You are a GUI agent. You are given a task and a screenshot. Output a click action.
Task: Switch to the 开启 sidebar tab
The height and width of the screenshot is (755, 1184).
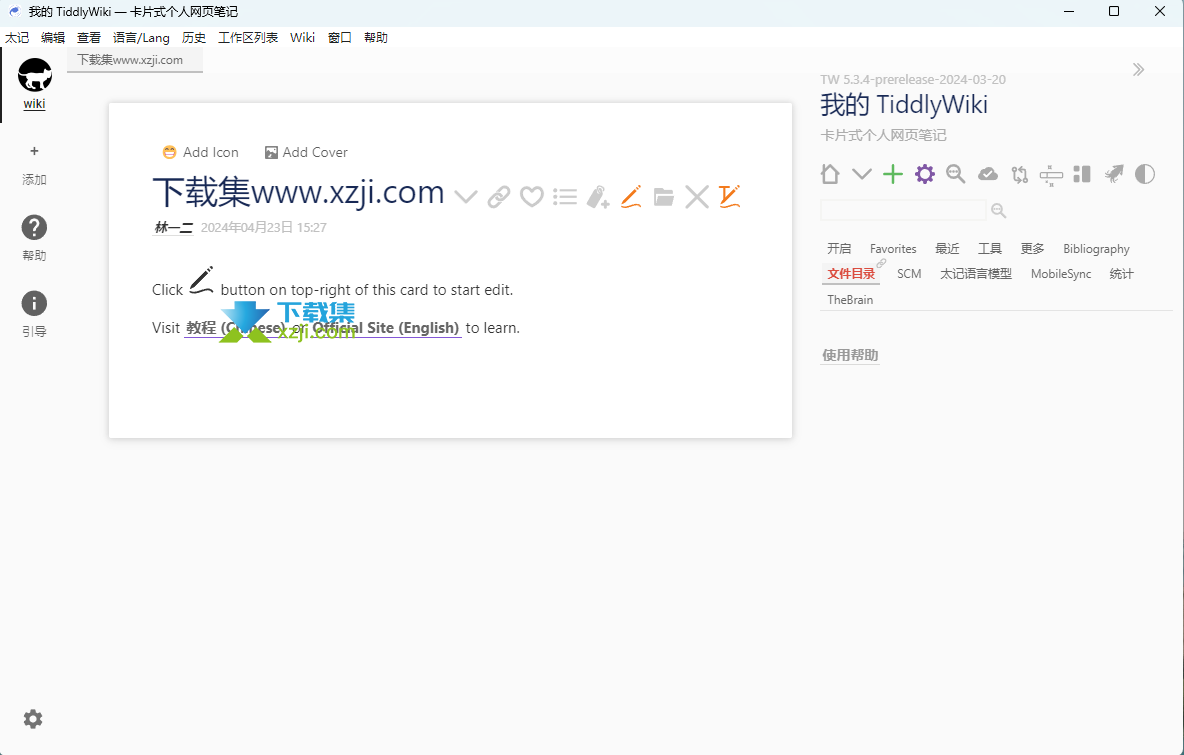click(839, 249)
